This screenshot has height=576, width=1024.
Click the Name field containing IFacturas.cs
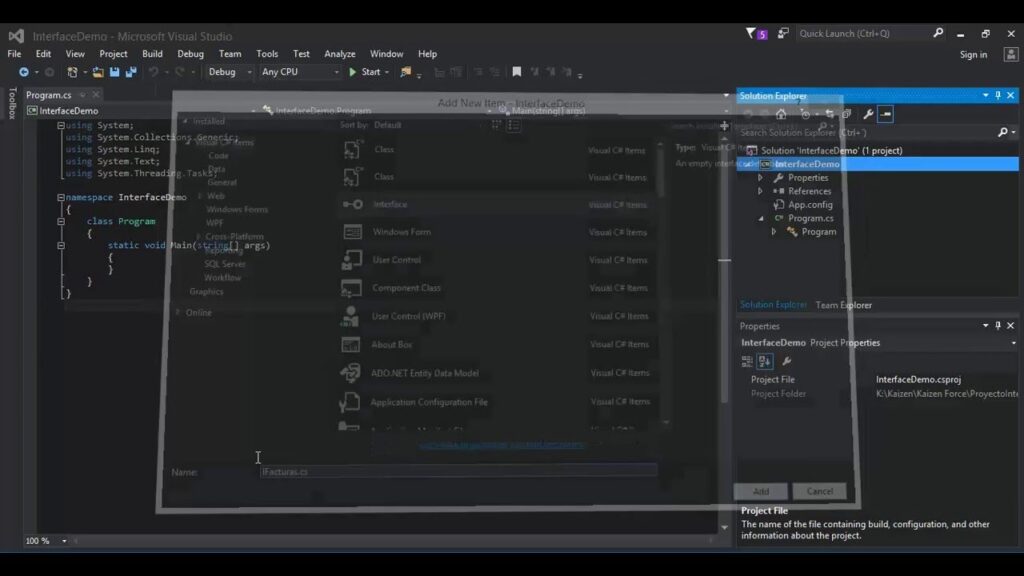(458, 472)
